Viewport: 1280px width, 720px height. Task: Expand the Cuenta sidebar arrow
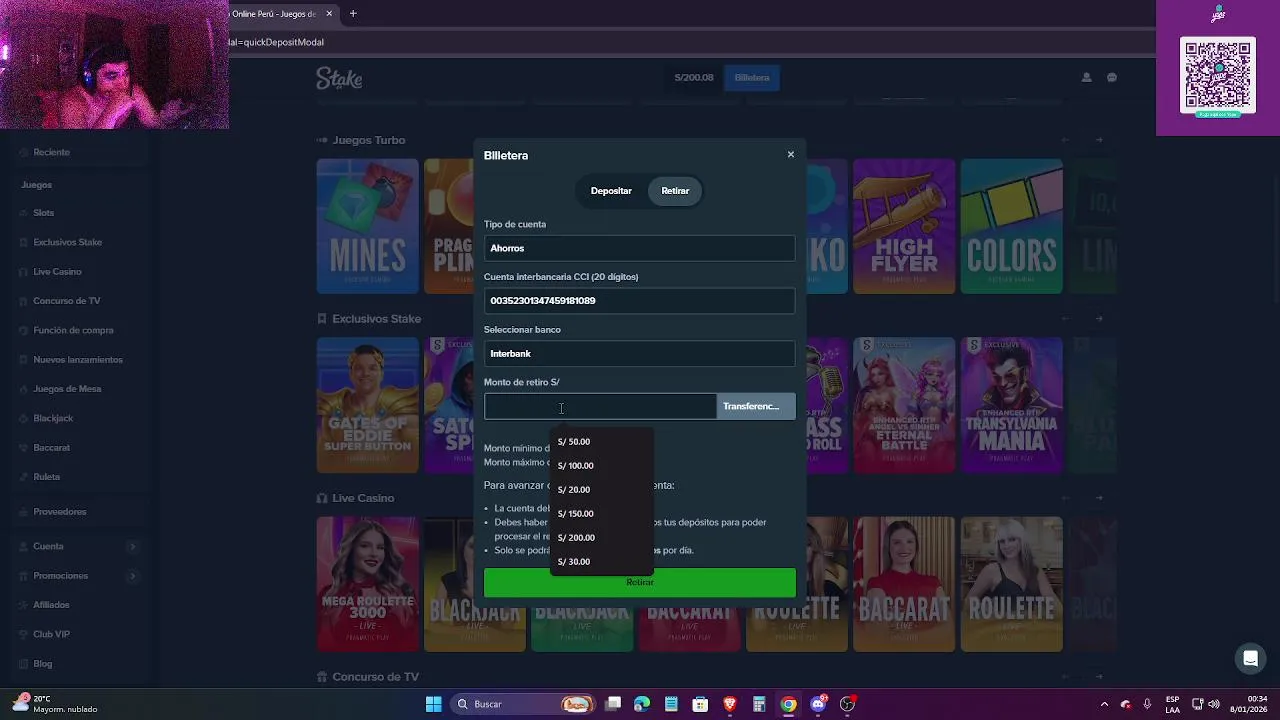(x=132, y=547)
